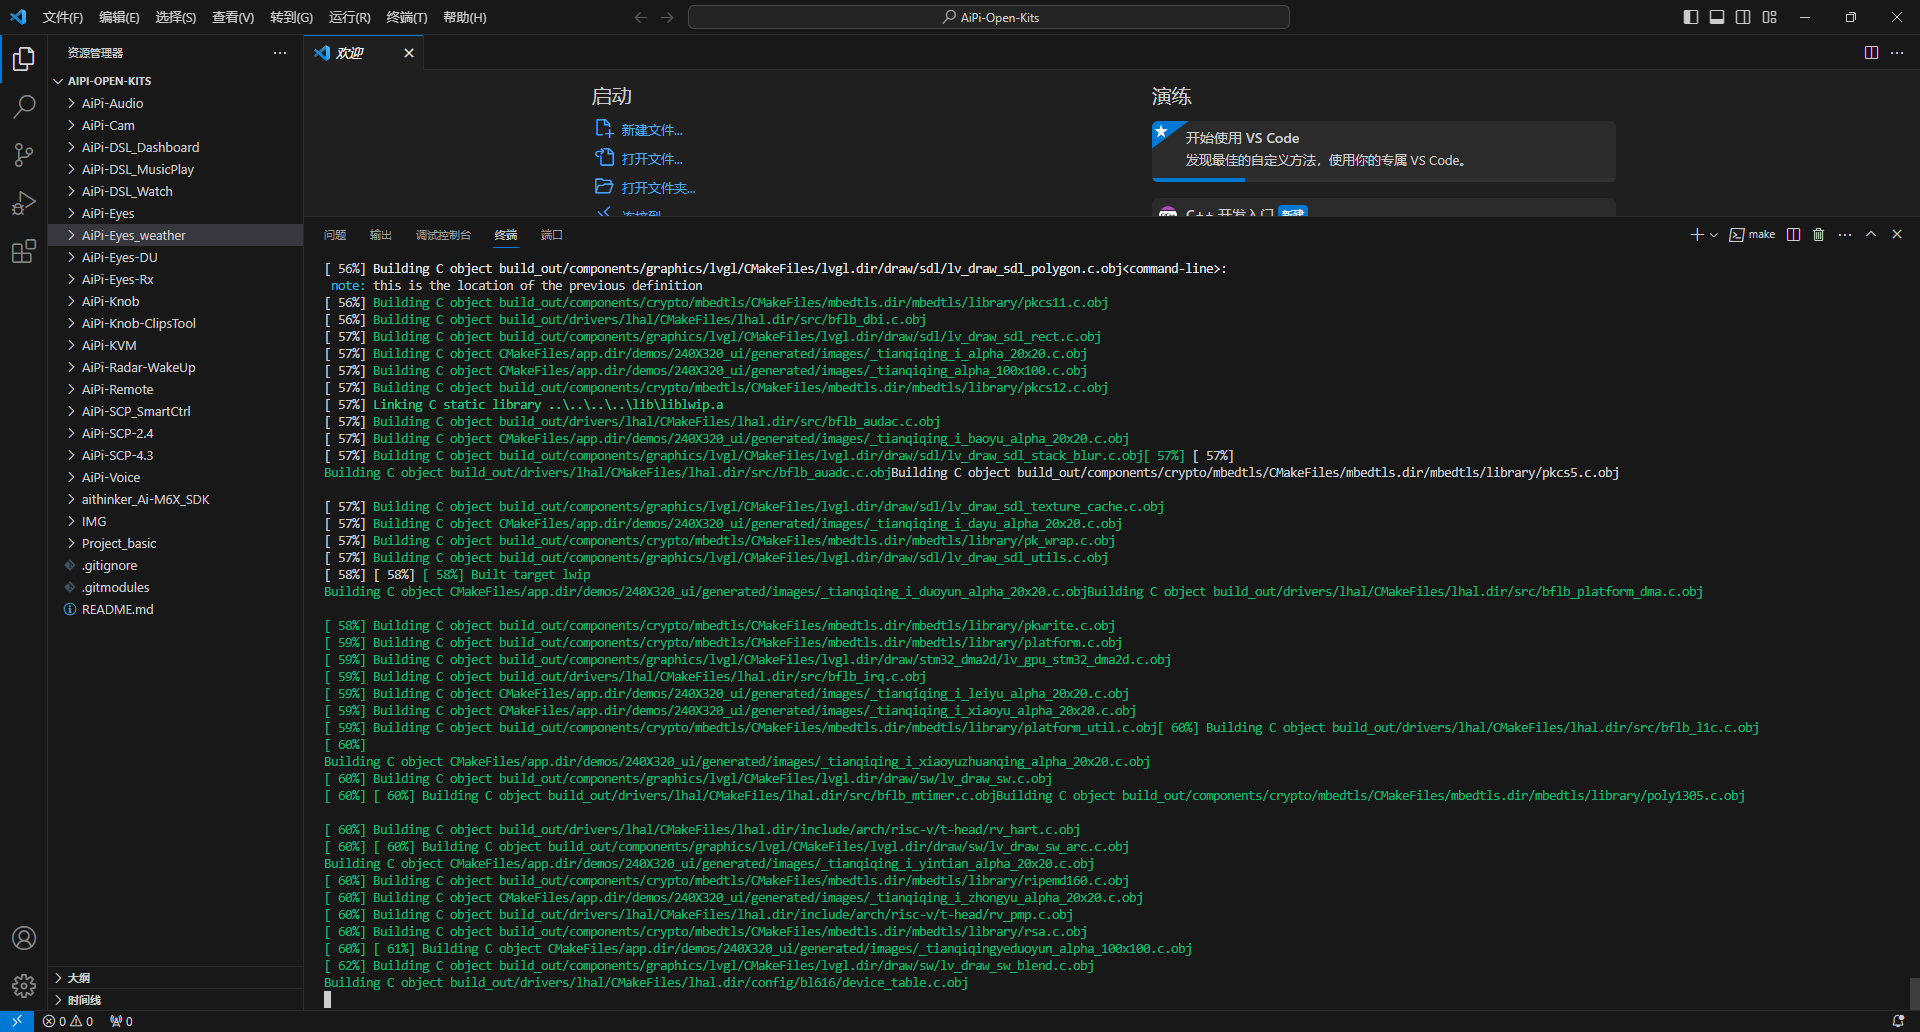This screenshot has width=1920, height=1032.
Task: Click the terminal vertical scrollbar
Action: [1914, 993]
